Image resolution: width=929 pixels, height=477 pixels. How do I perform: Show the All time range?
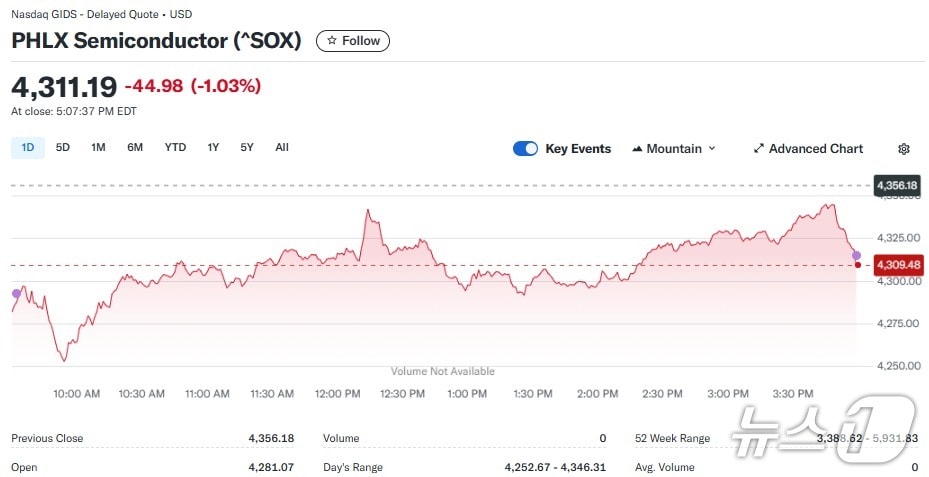[282, 148]
